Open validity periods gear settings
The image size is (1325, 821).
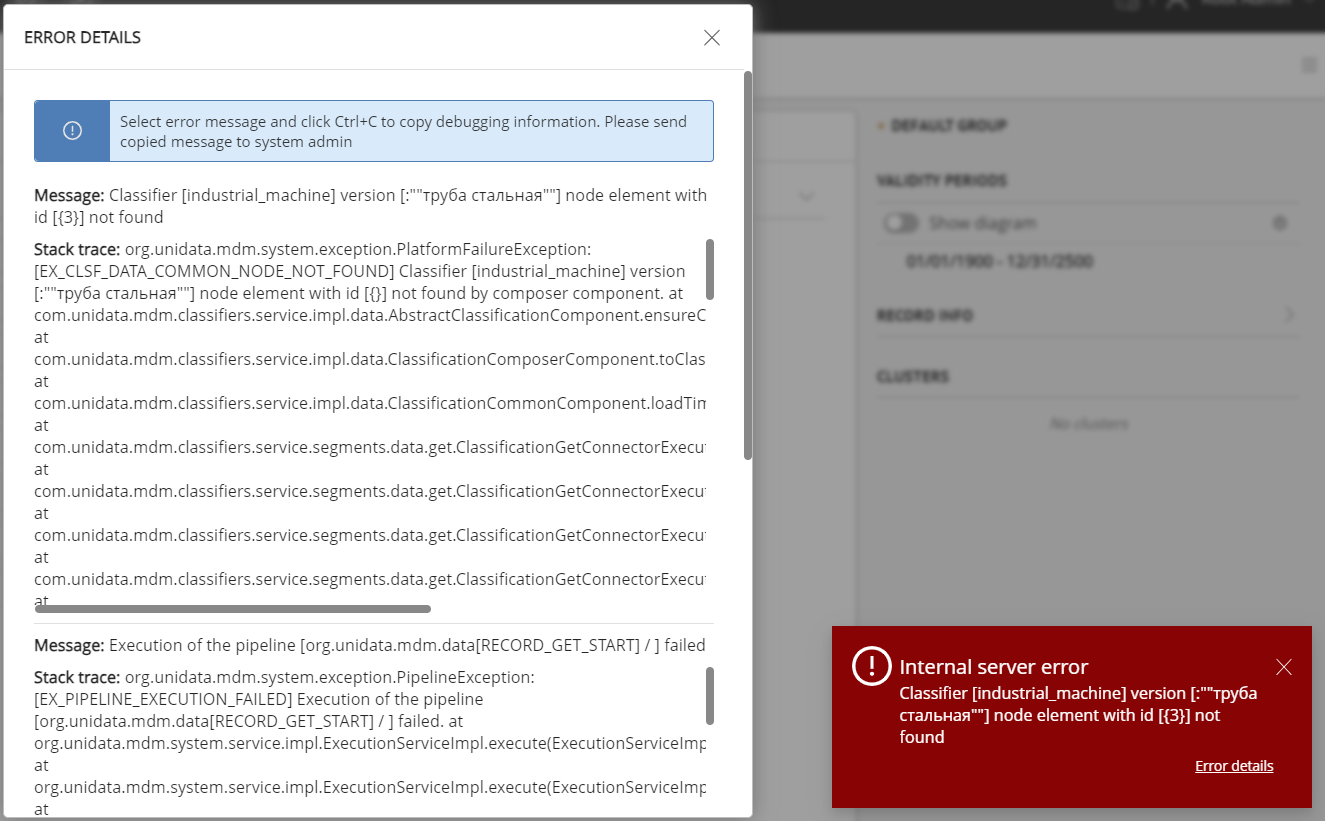pos(1279,223)
